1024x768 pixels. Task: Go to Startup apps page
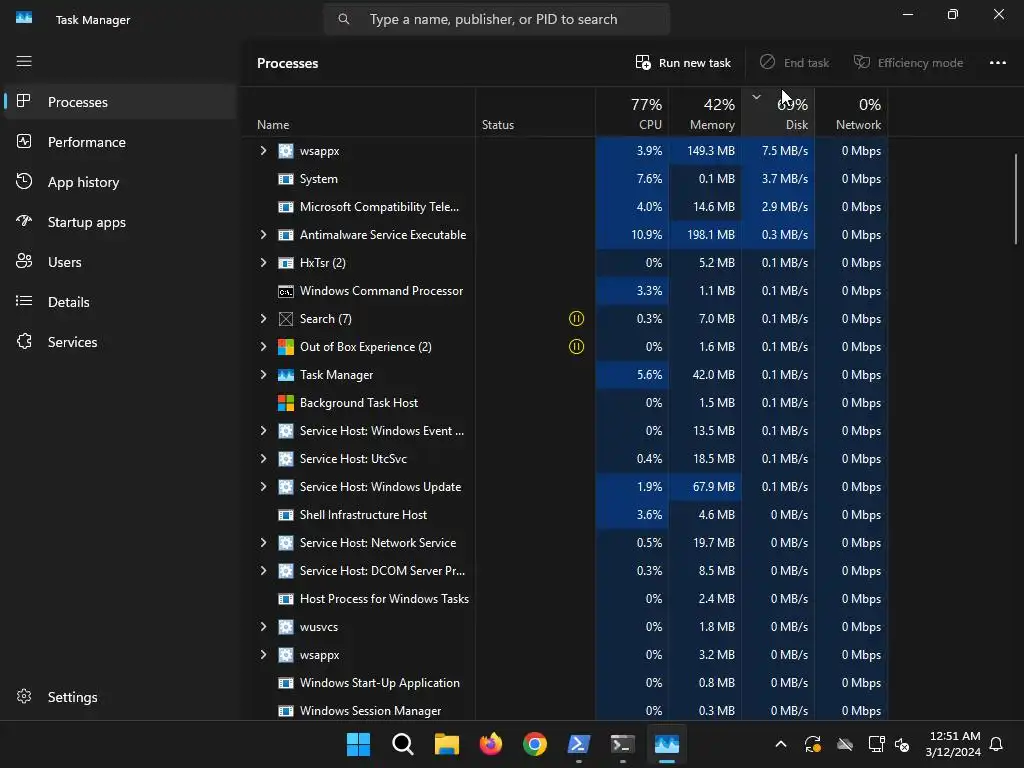pyautogui.click(x=120, y=222)
